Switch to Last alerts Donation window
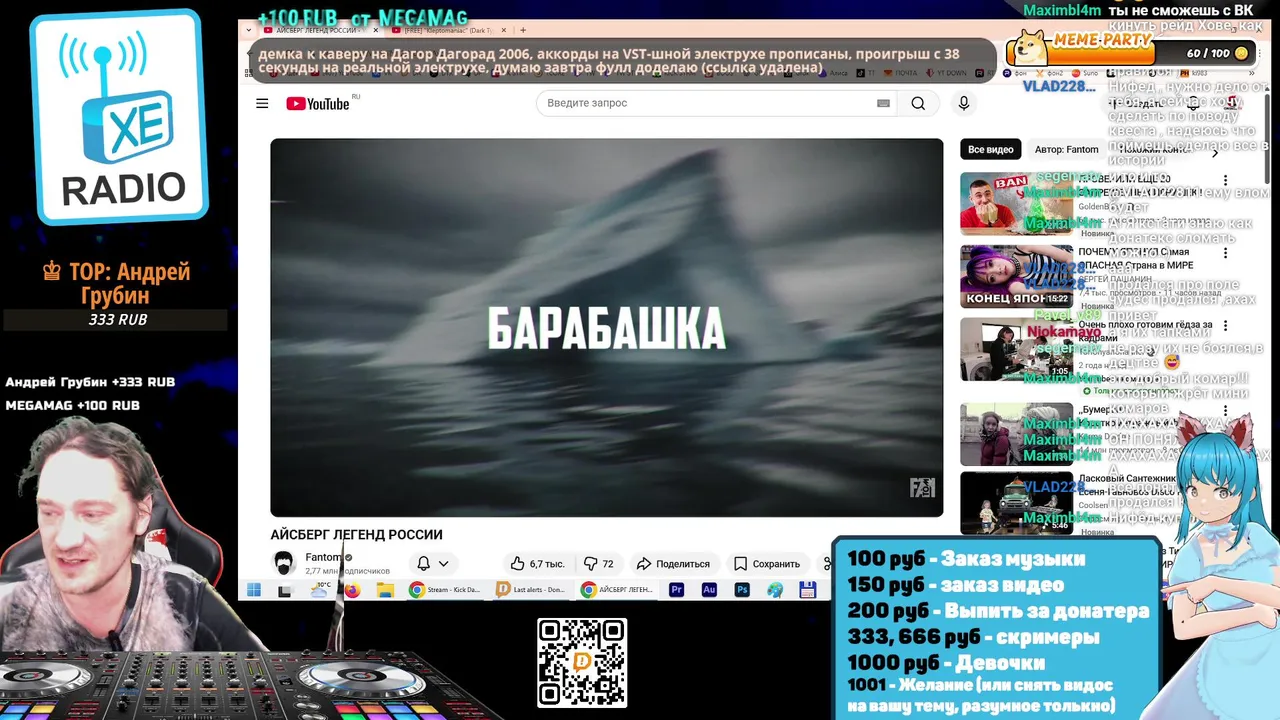 click(532, 590)
